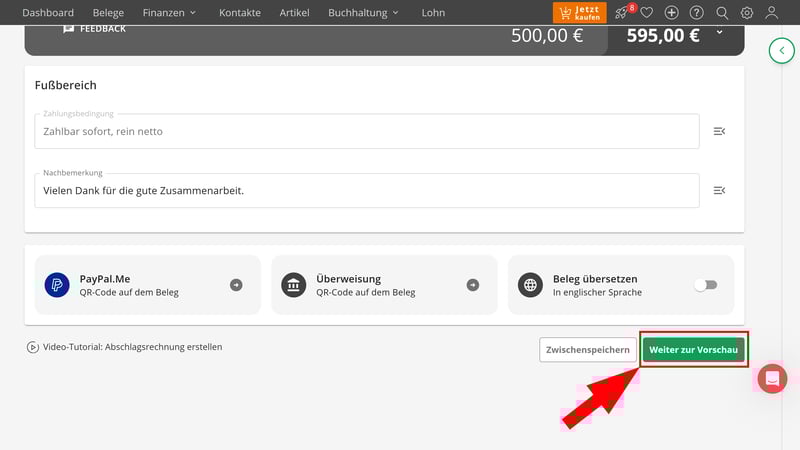
Task: Expand the Buchhaltung menu
Action: 363,13
